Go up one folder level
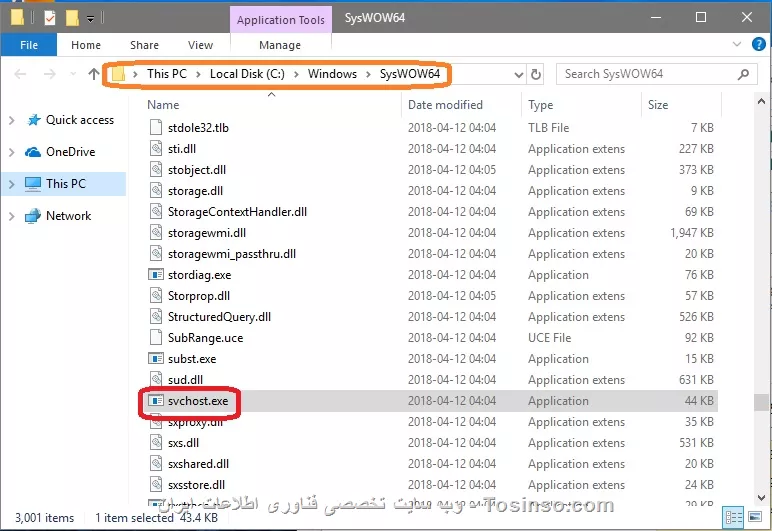Image resolution: width=772 pixels, height=531 pixels. (94, 74)
